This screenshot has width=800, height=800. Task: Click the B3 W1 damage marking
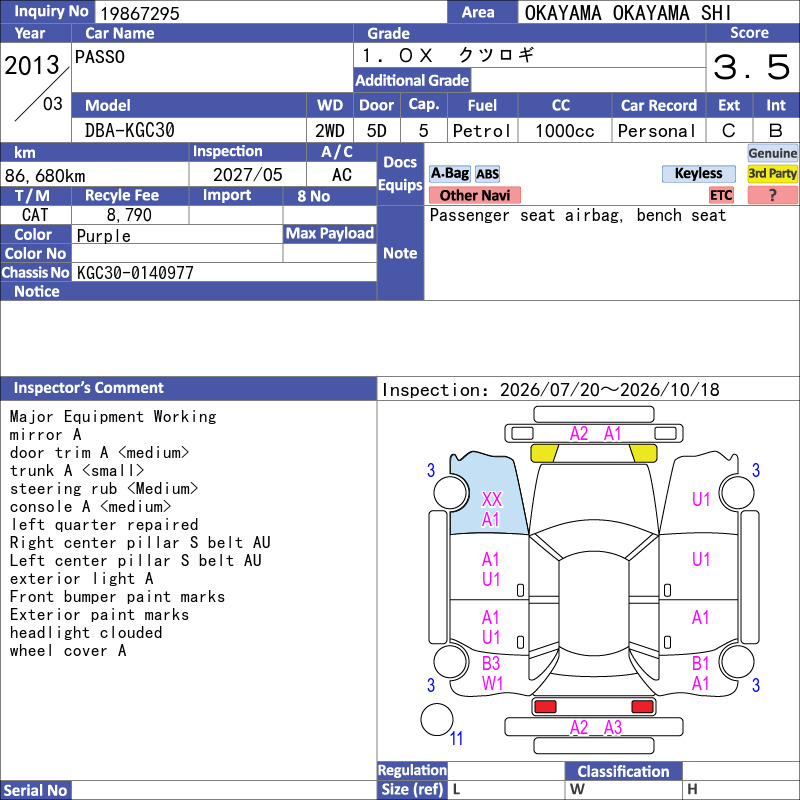tap(492, 673)
